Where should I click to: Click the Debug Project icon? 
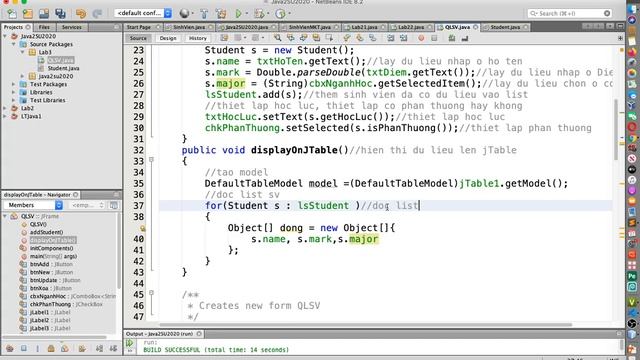[259, 13]
